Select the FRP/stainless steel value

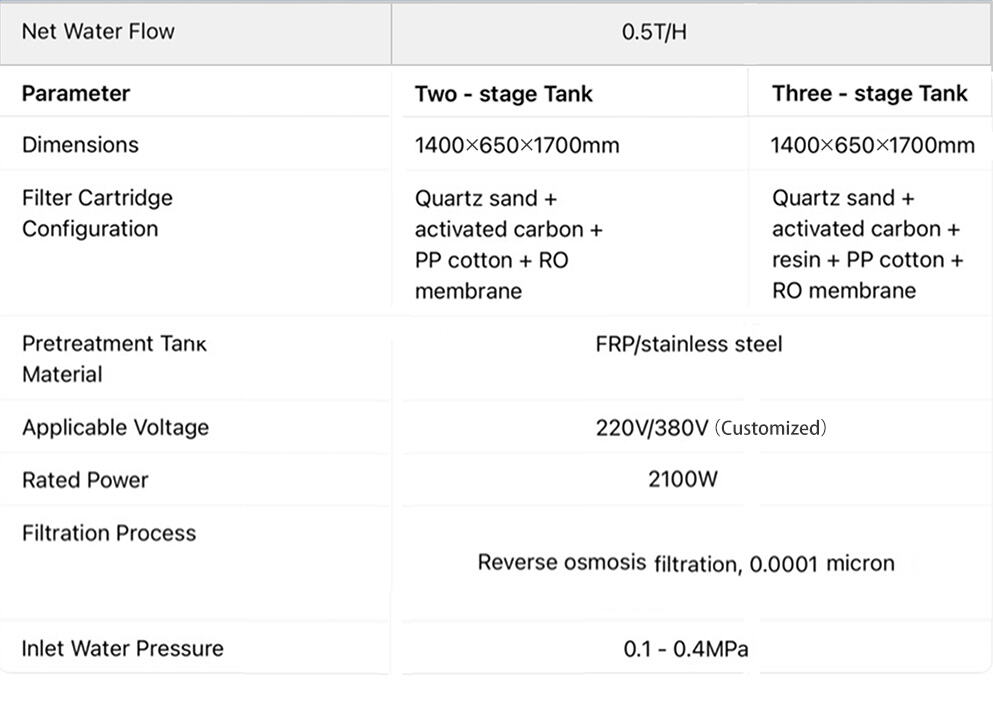point(688,345)
